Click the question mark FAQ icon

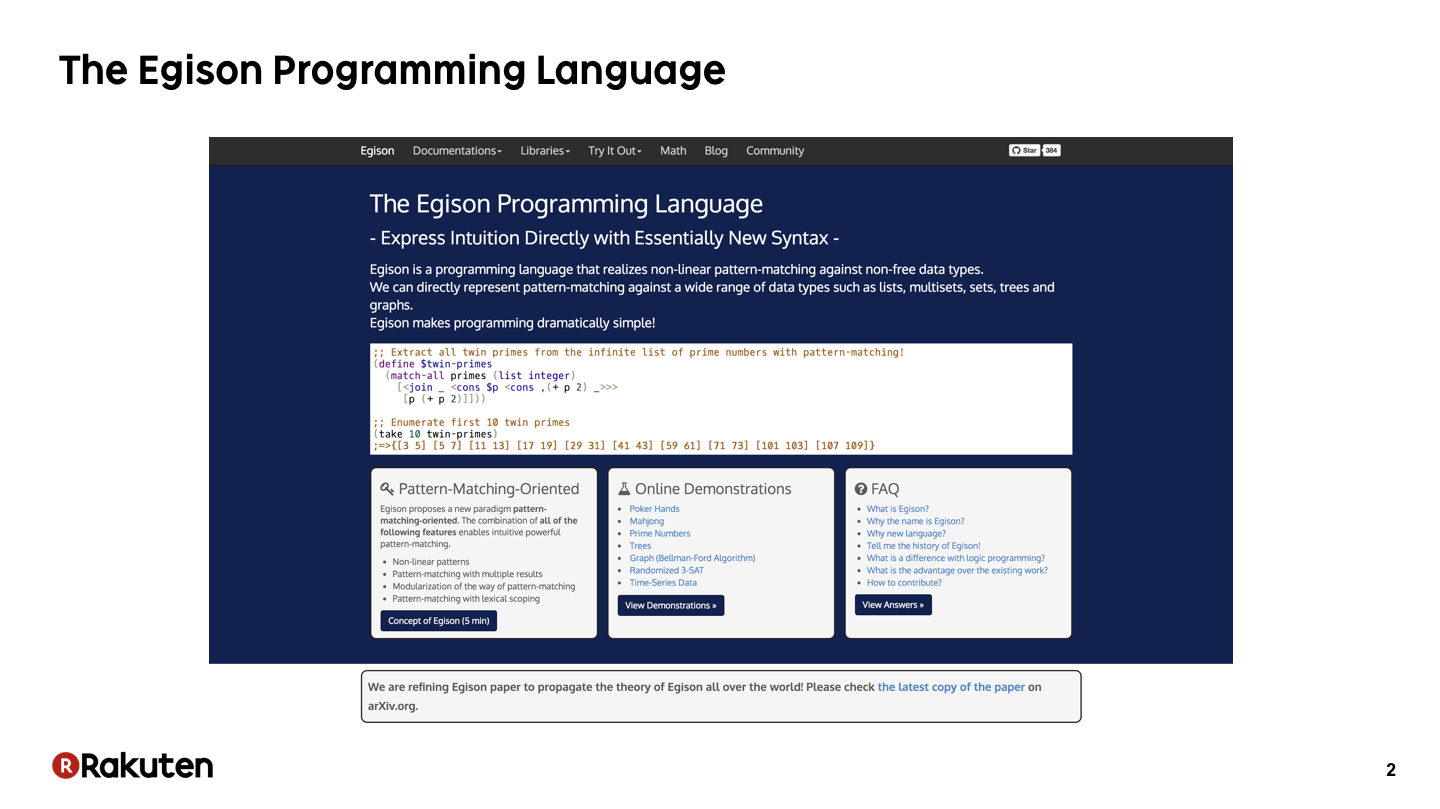(x=861, y=489)
